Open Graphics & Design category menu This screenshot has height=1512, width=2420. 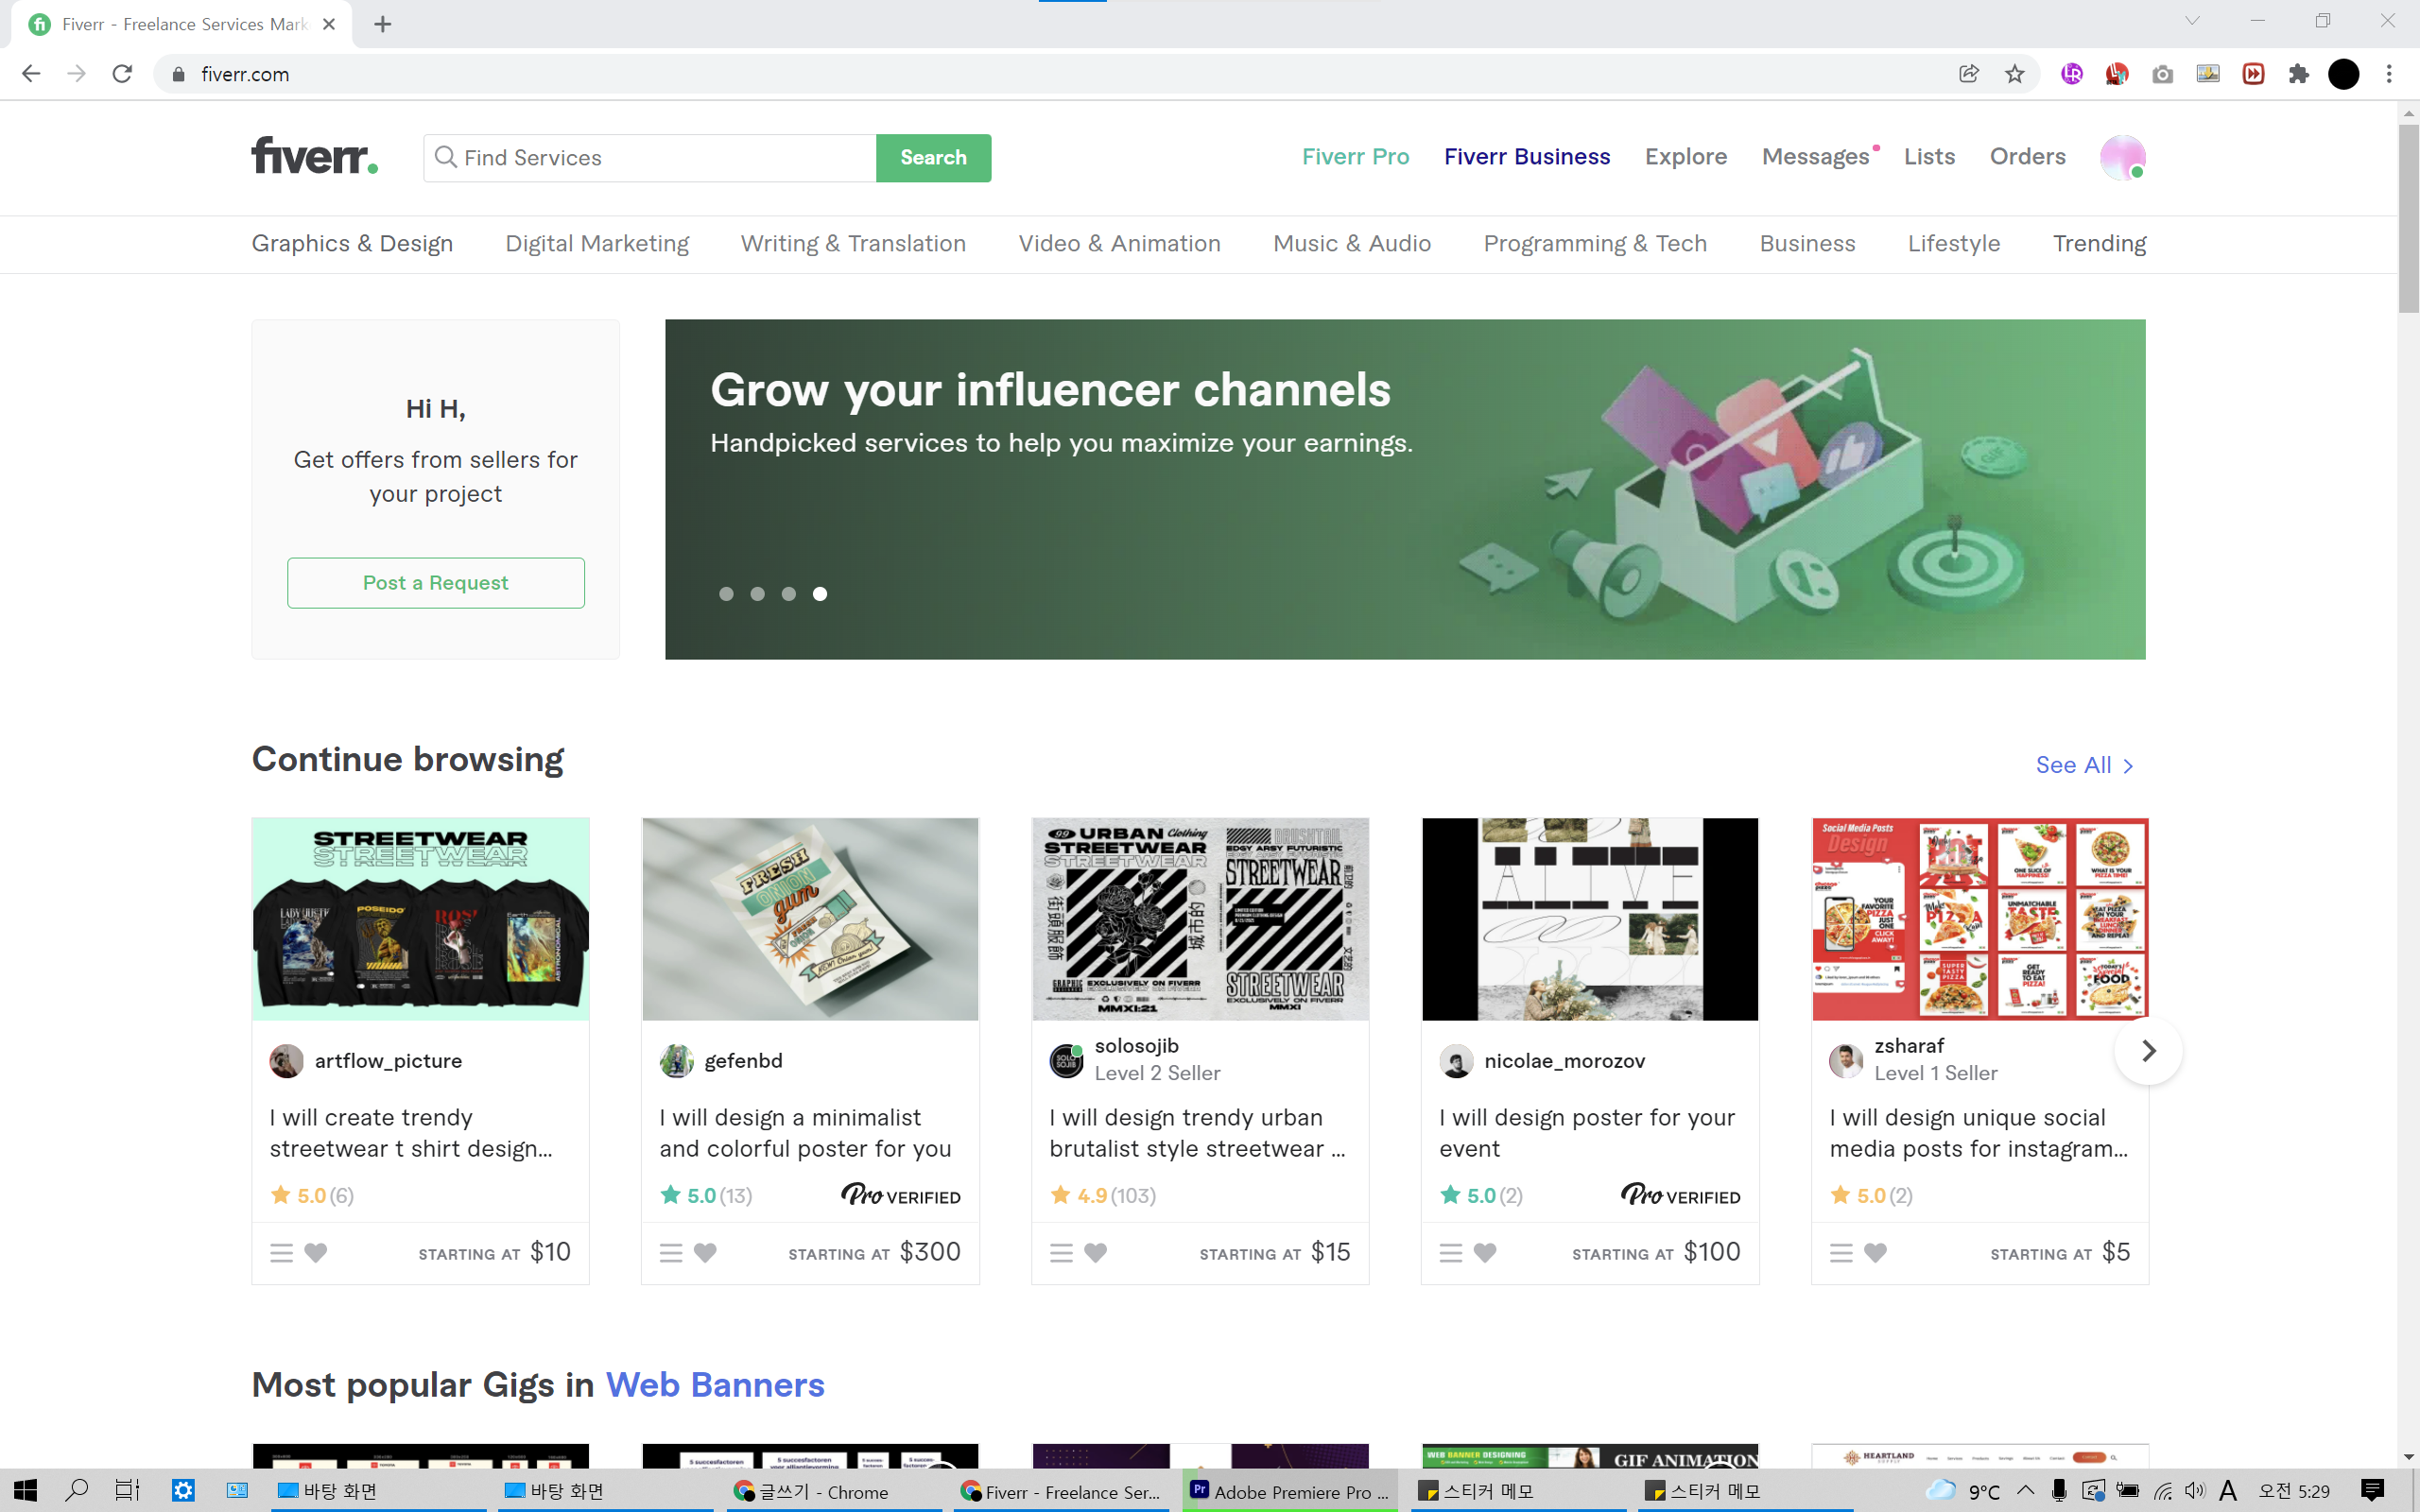coord(352,243)
